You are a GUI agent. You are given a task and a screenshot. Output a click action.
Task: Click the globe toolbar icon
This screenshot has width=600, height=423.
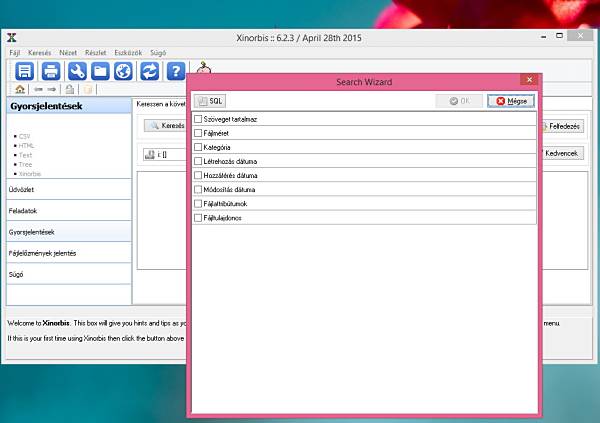point(123,71)
